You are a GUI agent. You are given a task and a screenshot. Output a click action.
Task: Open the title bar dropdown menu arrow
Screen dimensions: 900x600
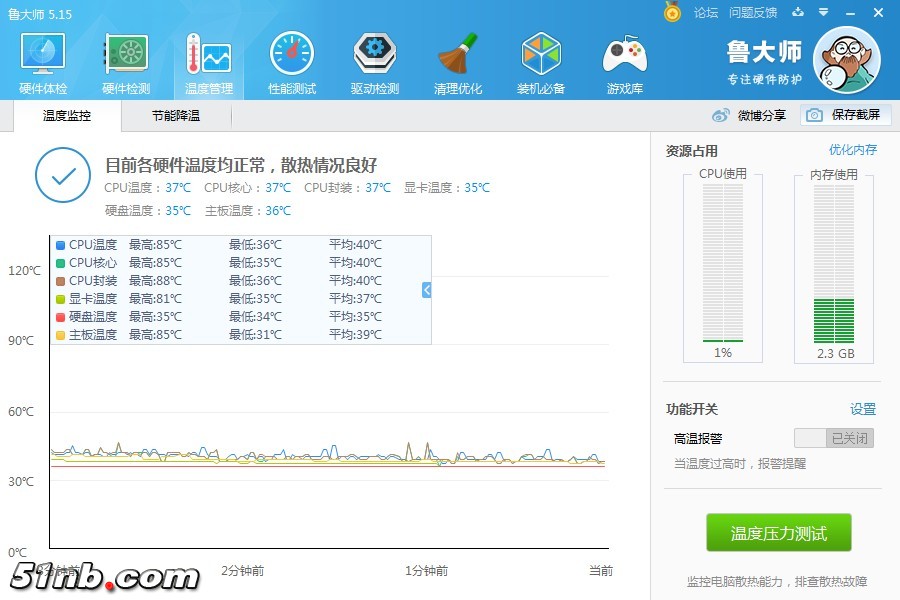[823, 13]
